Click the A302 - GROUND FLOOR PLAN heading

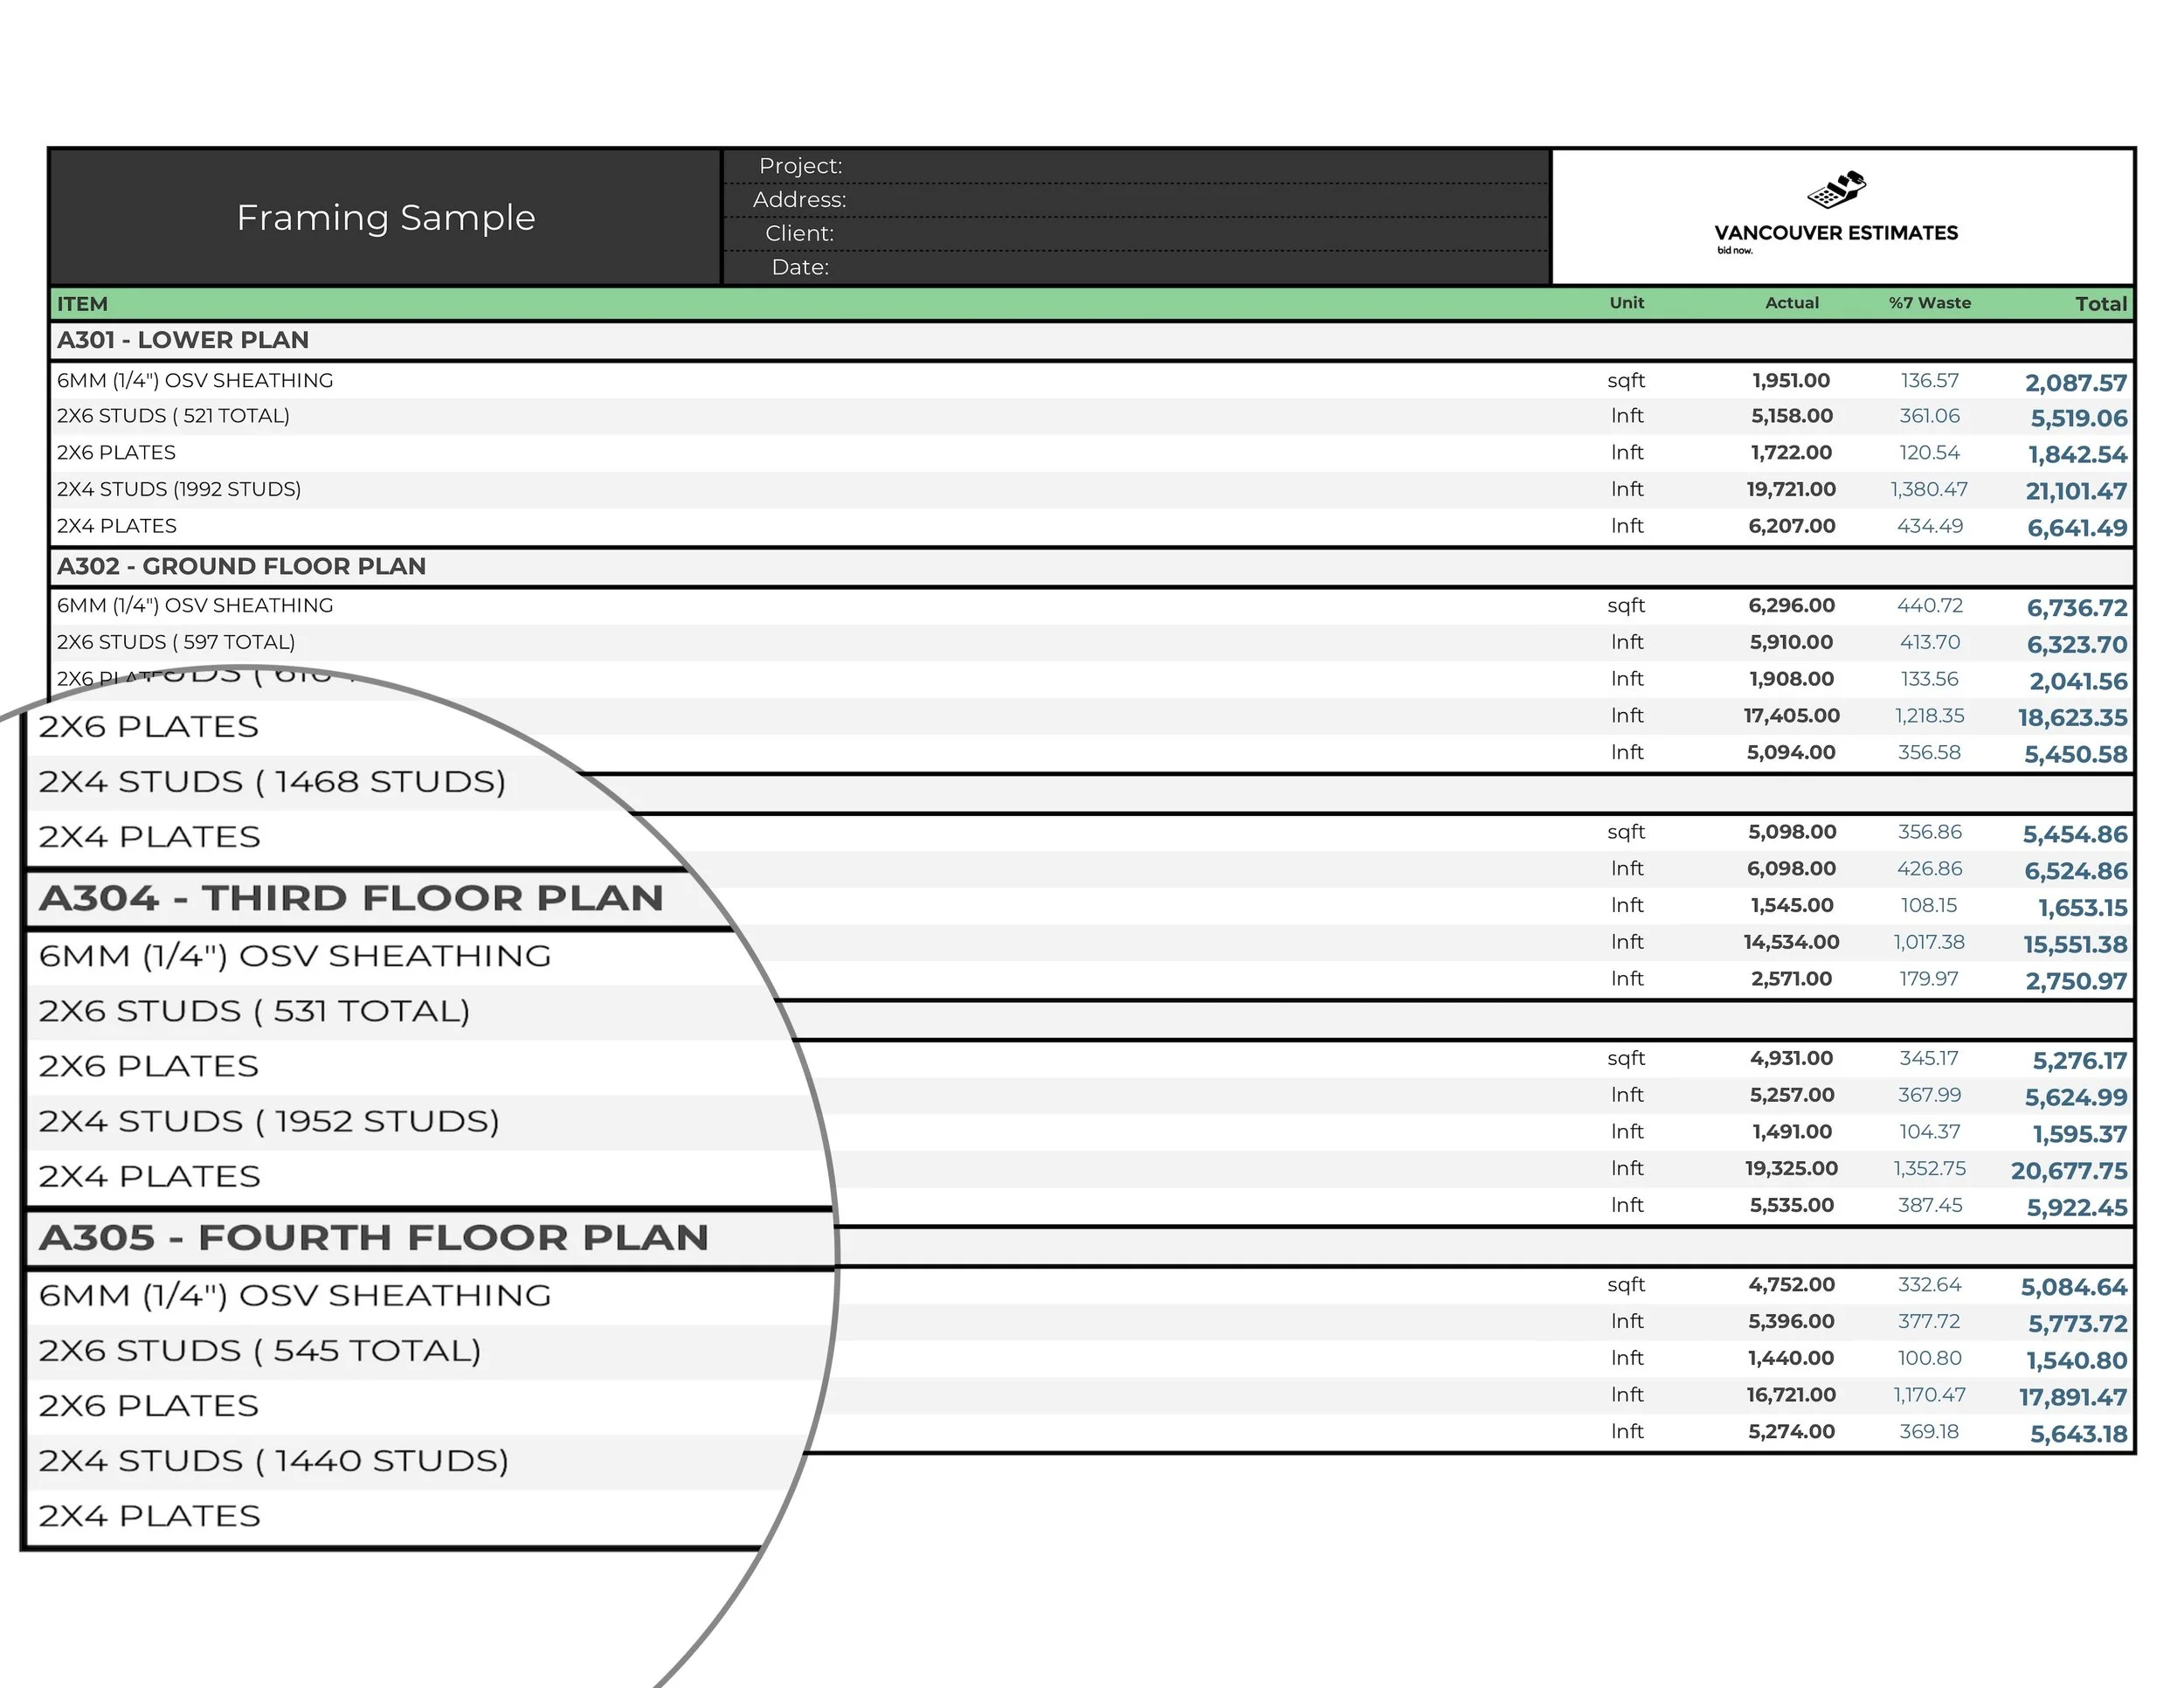pyautogui.click(x=241, y=566)
